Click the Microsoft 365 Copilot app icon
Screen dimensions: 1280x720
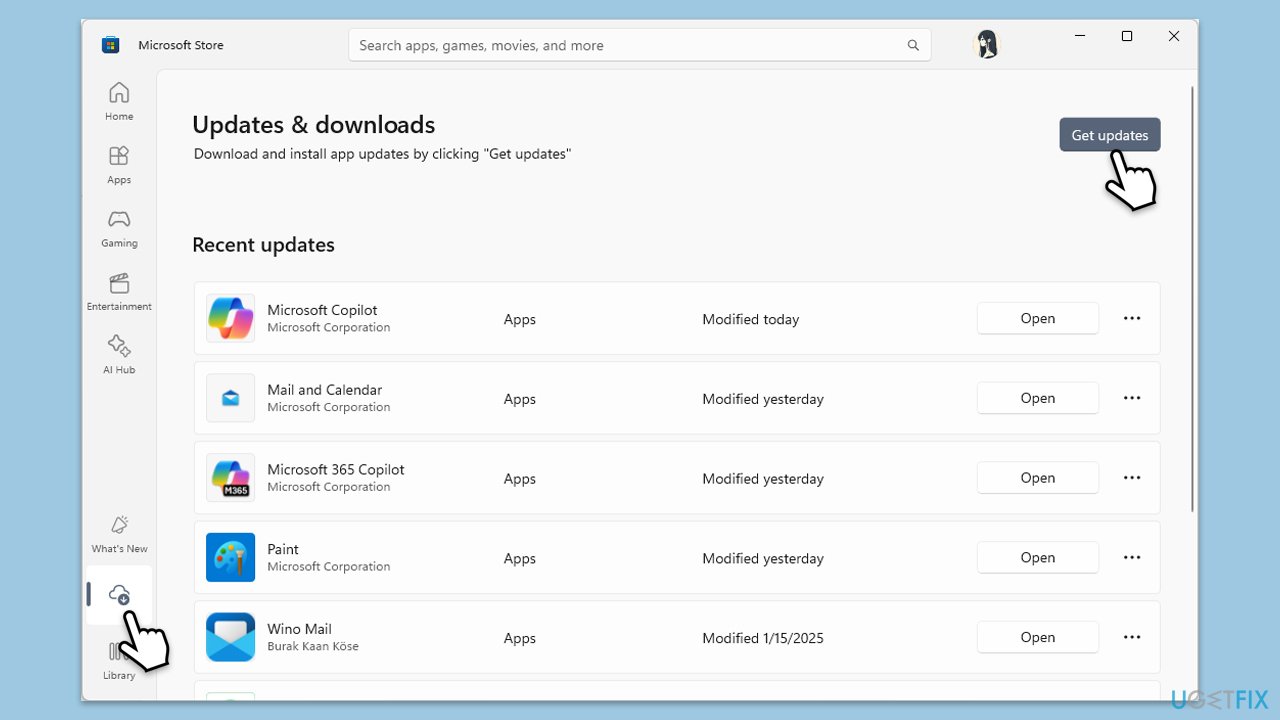[230, 478]
